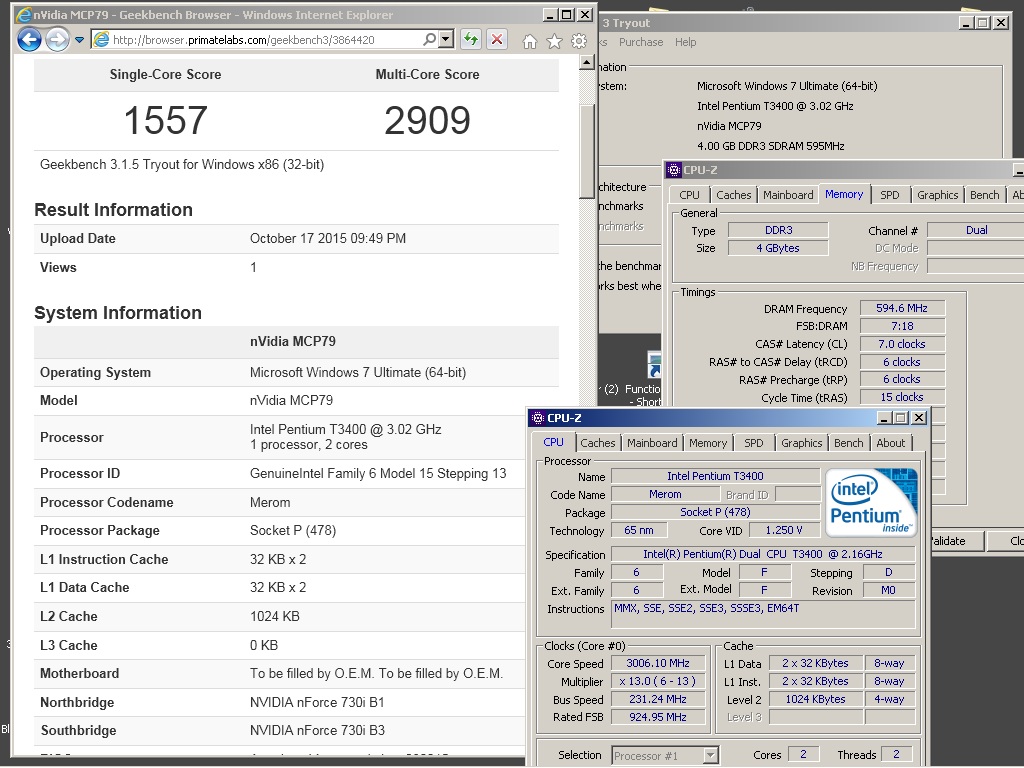Click FSB:DRAM 7:18 value
The width and height of the screenshot is (1024, 768).
coord(902,326)
